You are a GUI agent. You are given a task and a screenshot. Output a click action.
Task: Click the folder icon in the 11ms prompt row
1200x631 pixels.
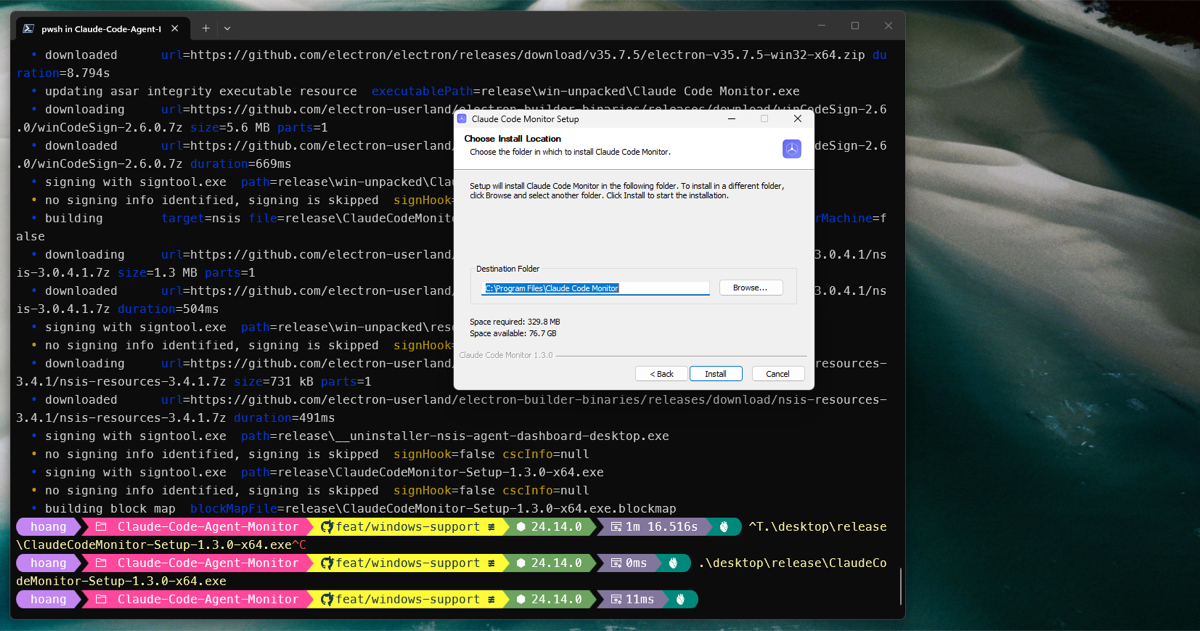101,599
